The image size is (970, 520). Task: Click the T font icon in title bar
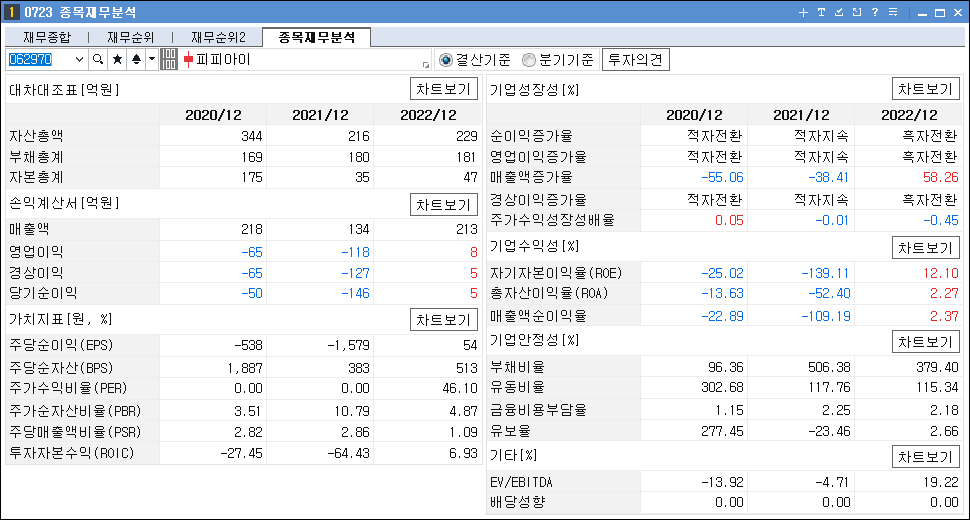coord(821,12)
